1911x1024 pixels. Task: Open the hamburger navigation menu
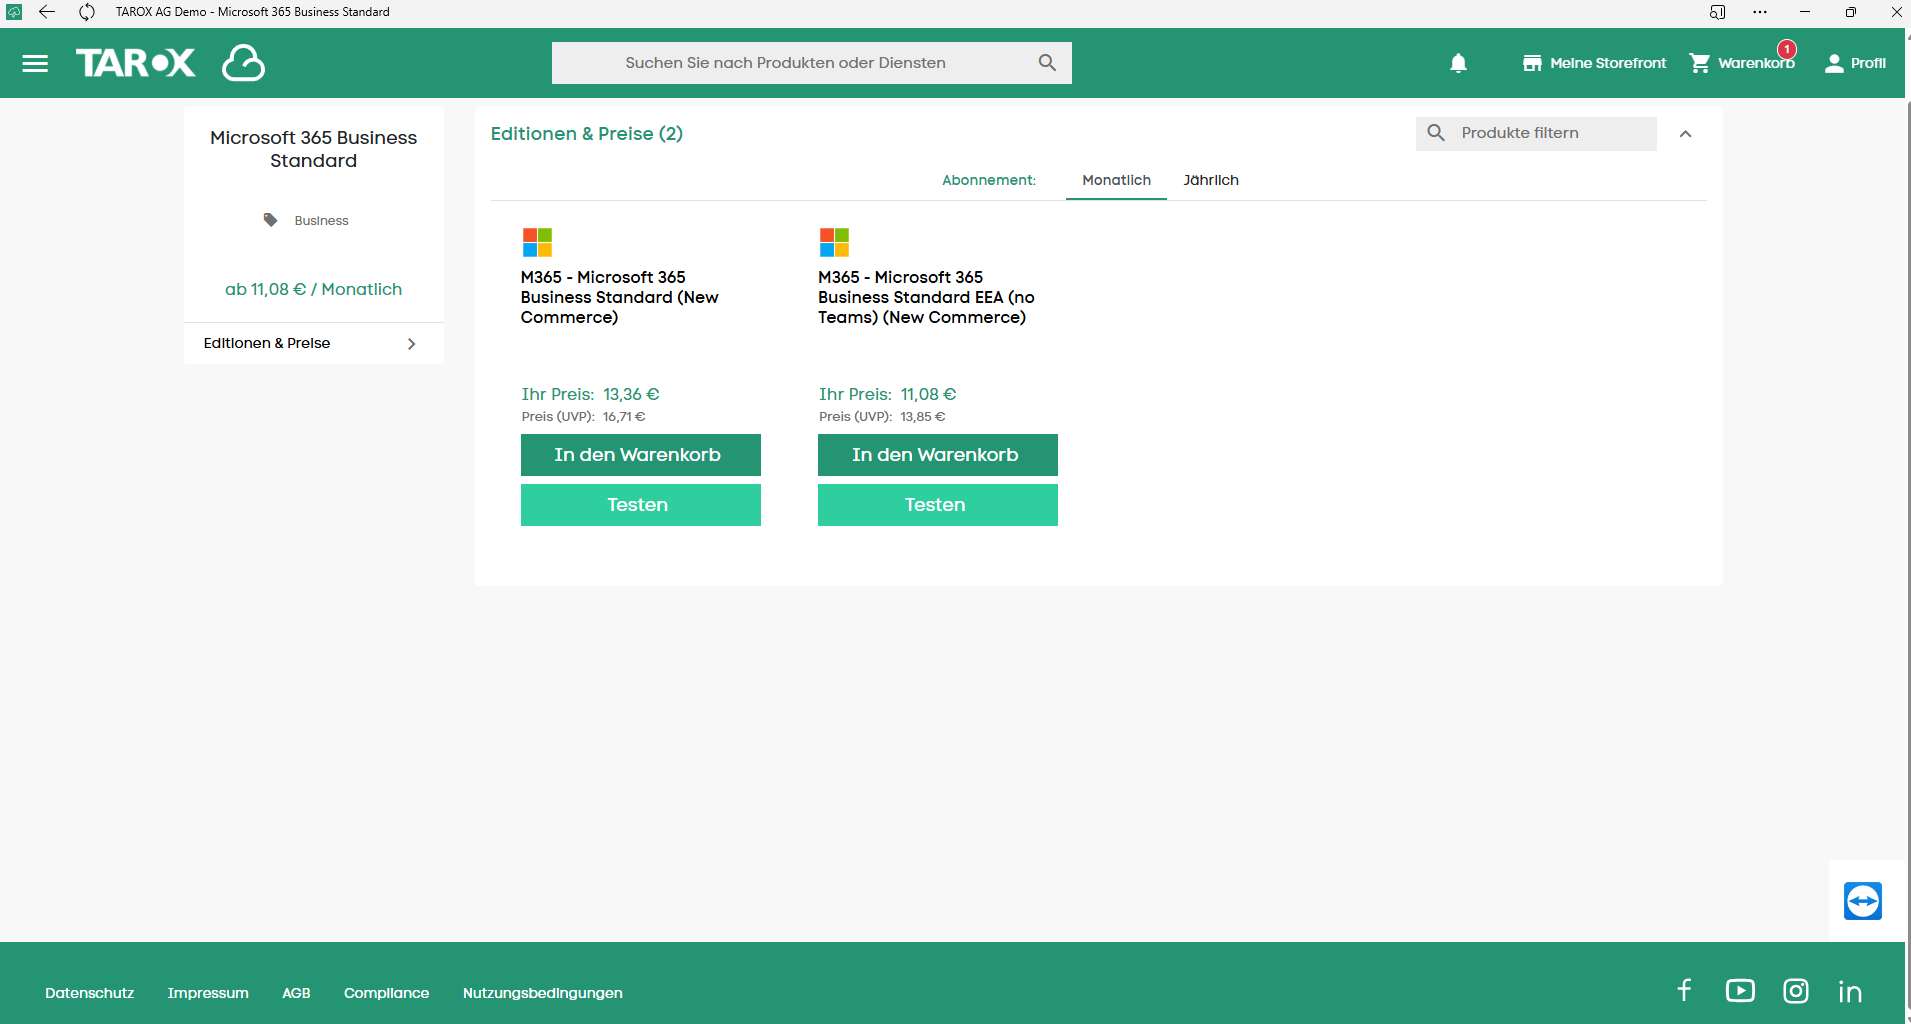(35, 63)
